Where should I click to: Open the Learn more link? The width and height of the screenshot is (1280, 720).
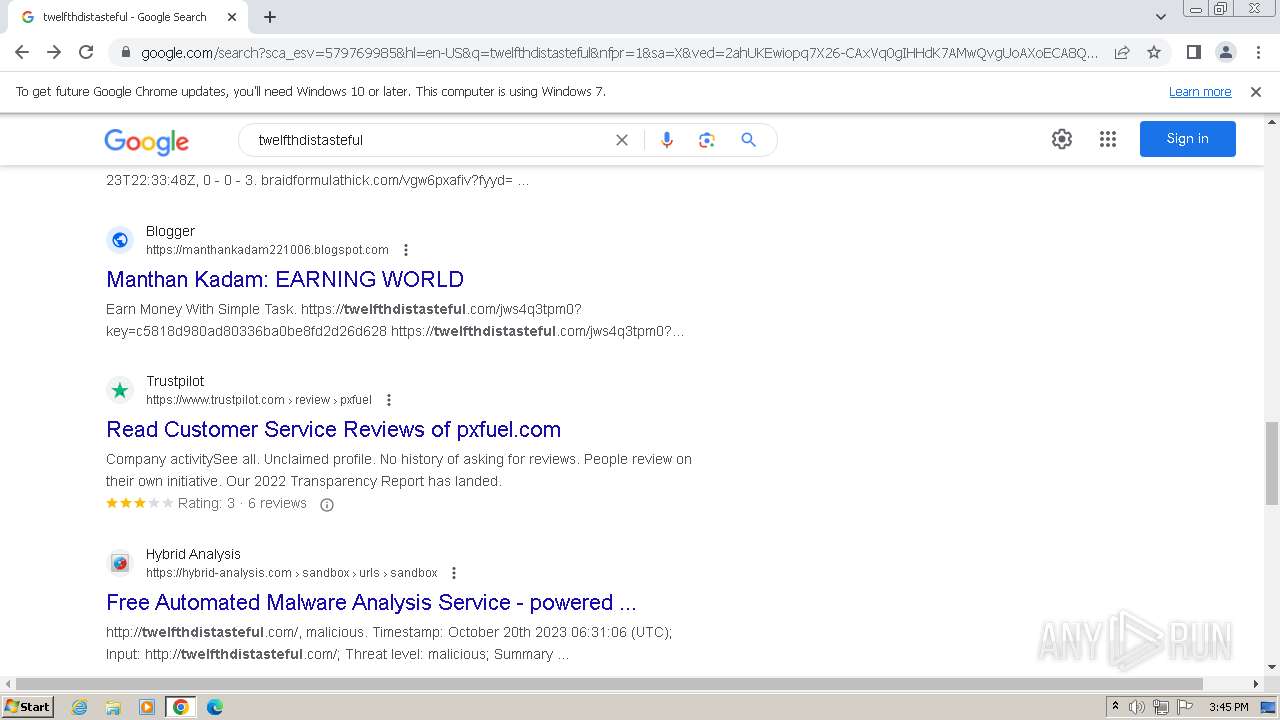coord(1200,91)
